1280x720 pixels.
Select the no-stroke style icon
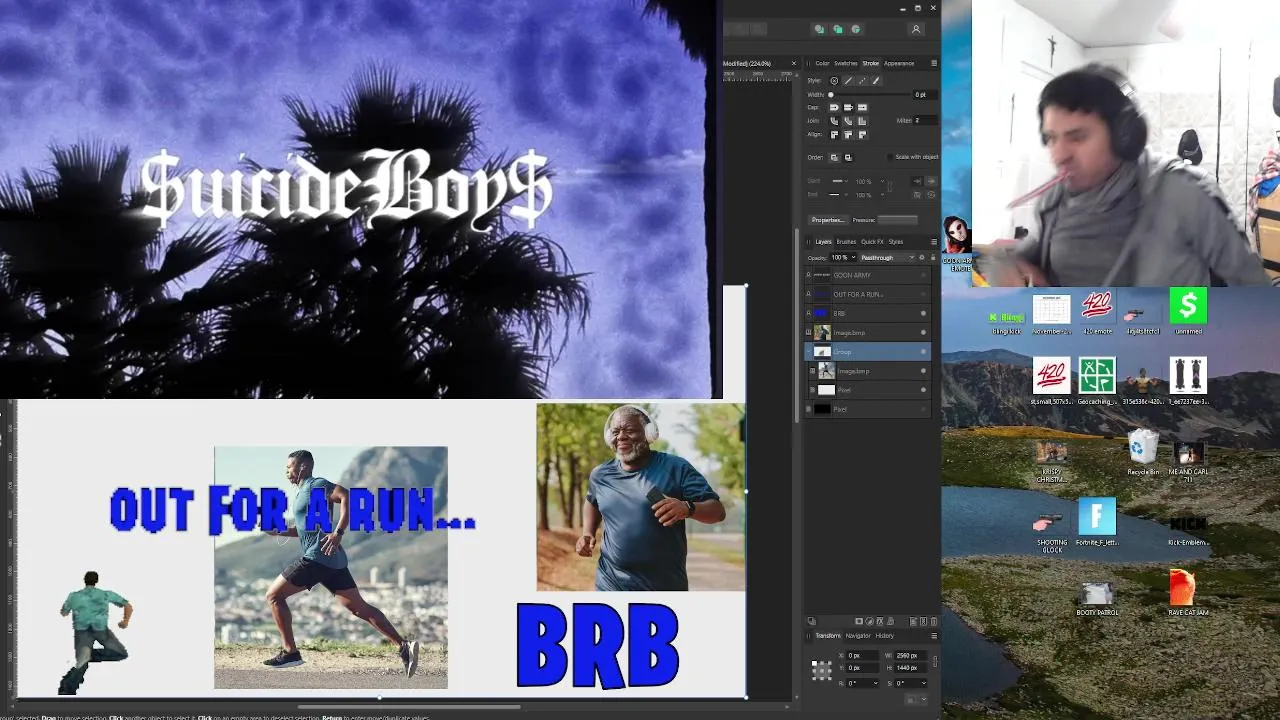834,81
